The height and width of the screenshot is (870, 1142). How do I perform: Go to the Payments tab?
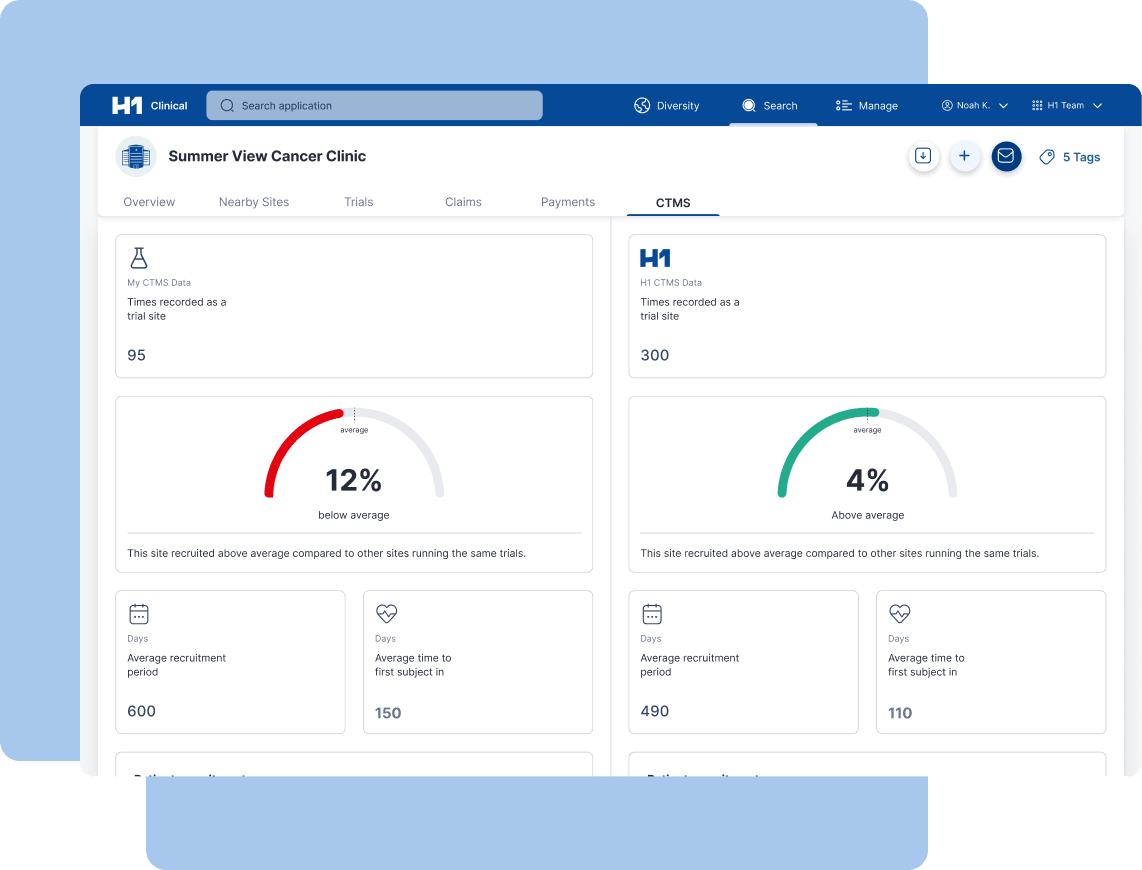(567, 202)
